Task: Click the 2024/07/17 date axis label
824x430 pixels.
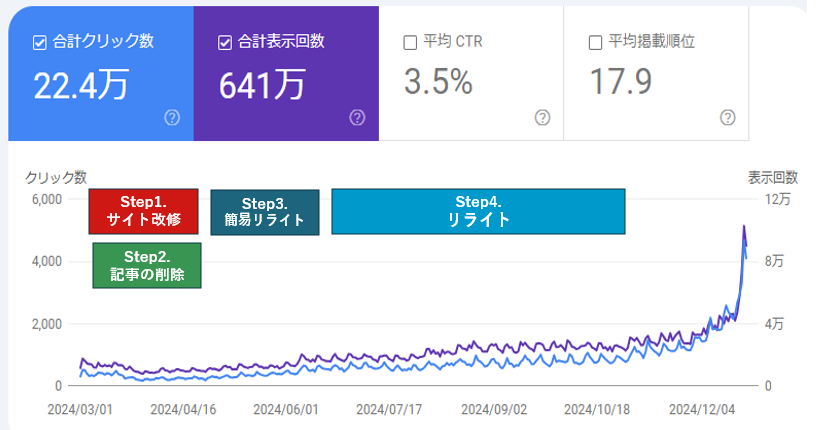Action: pos(390,409)
